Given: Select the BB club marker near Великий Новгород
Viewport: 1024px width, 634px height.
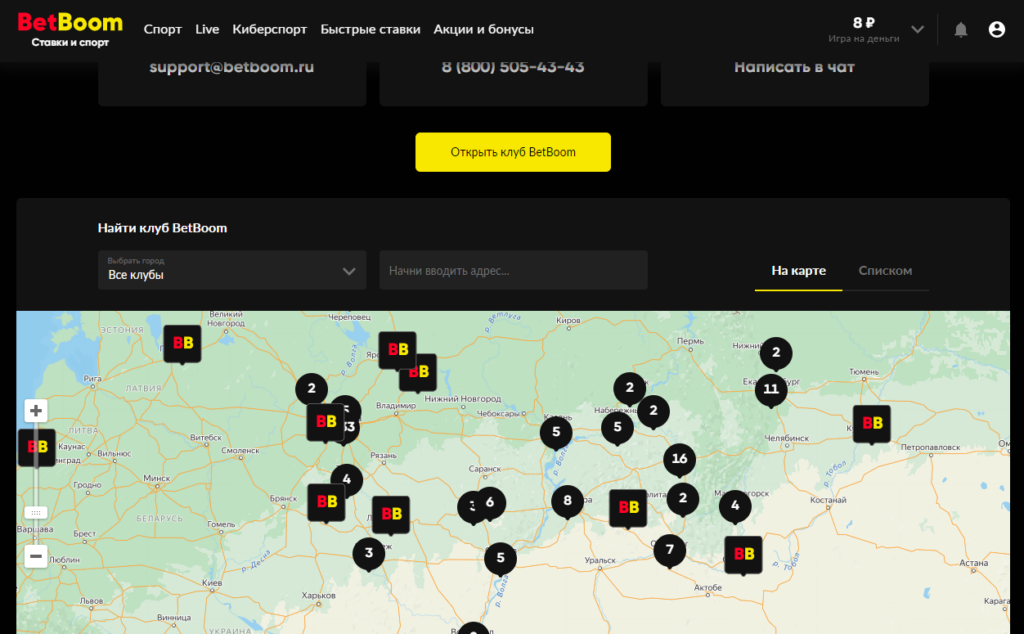Looking at the screenshot, I should (182, 344).
